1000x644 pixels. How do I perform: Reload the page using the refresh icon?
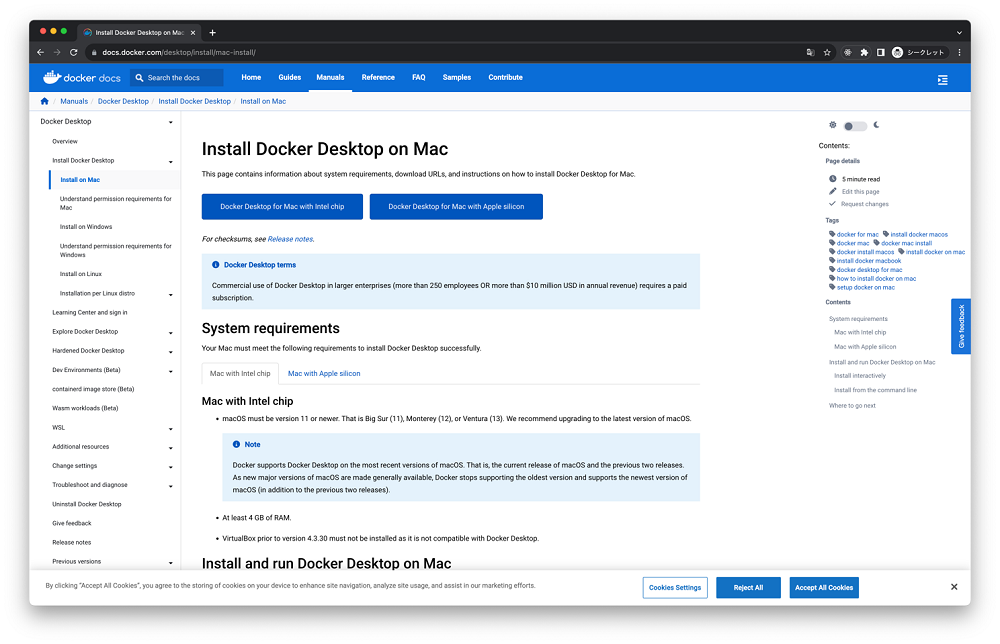coord(73,52)
